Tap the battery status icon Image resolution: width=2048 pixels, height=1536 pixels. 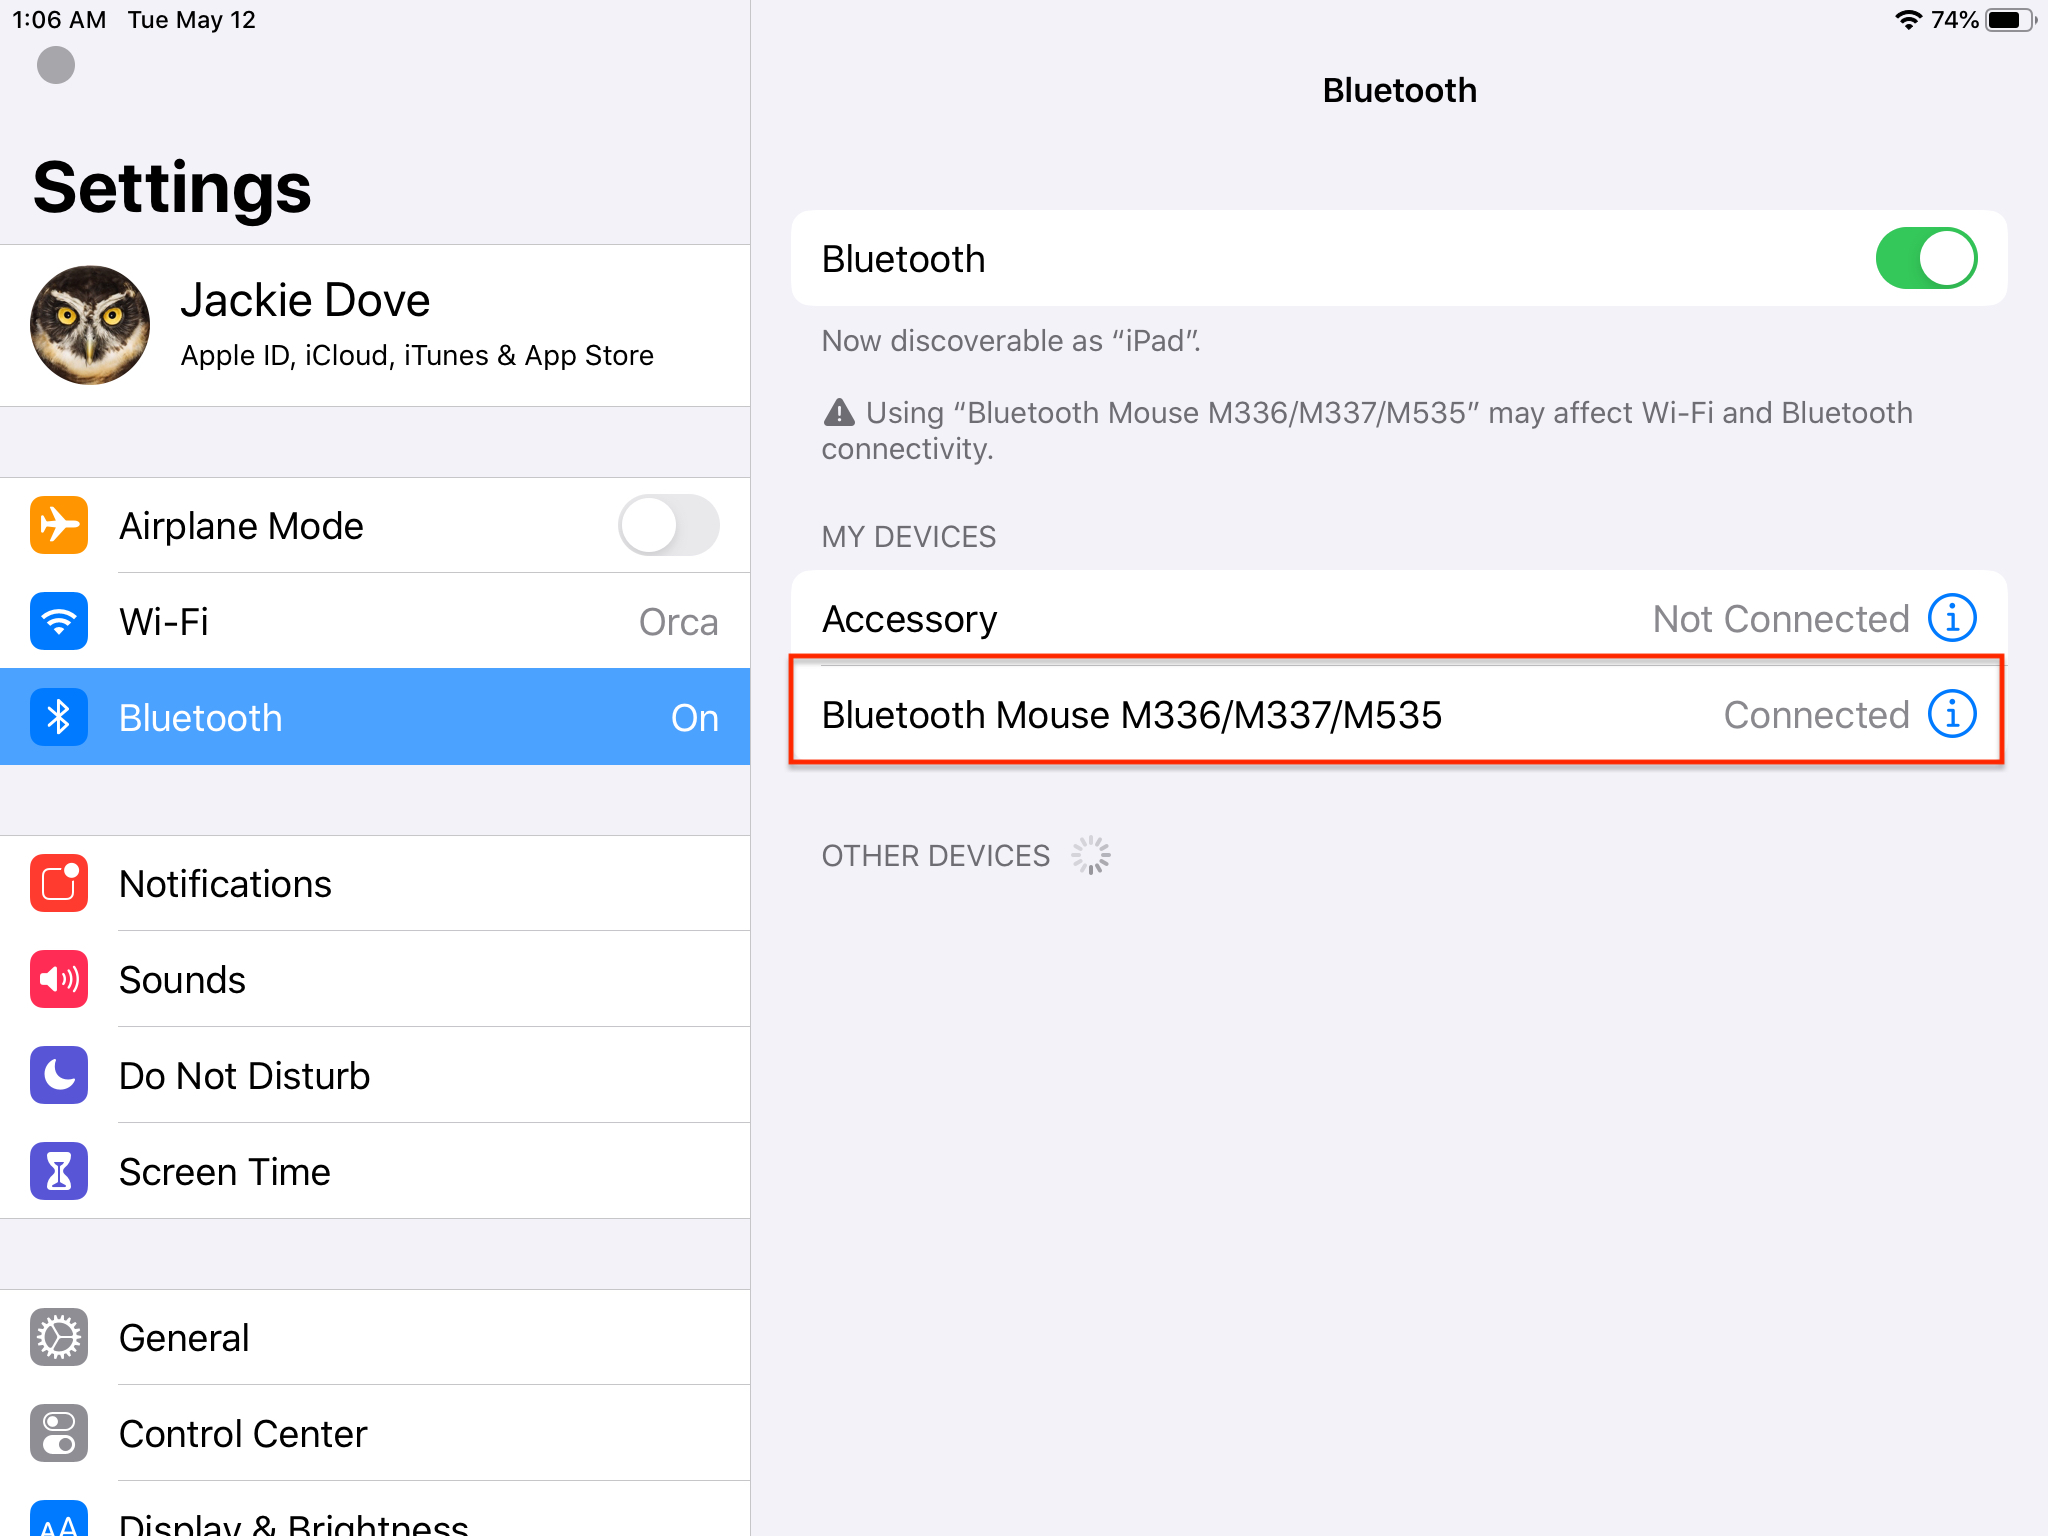tap(2011, 20)
